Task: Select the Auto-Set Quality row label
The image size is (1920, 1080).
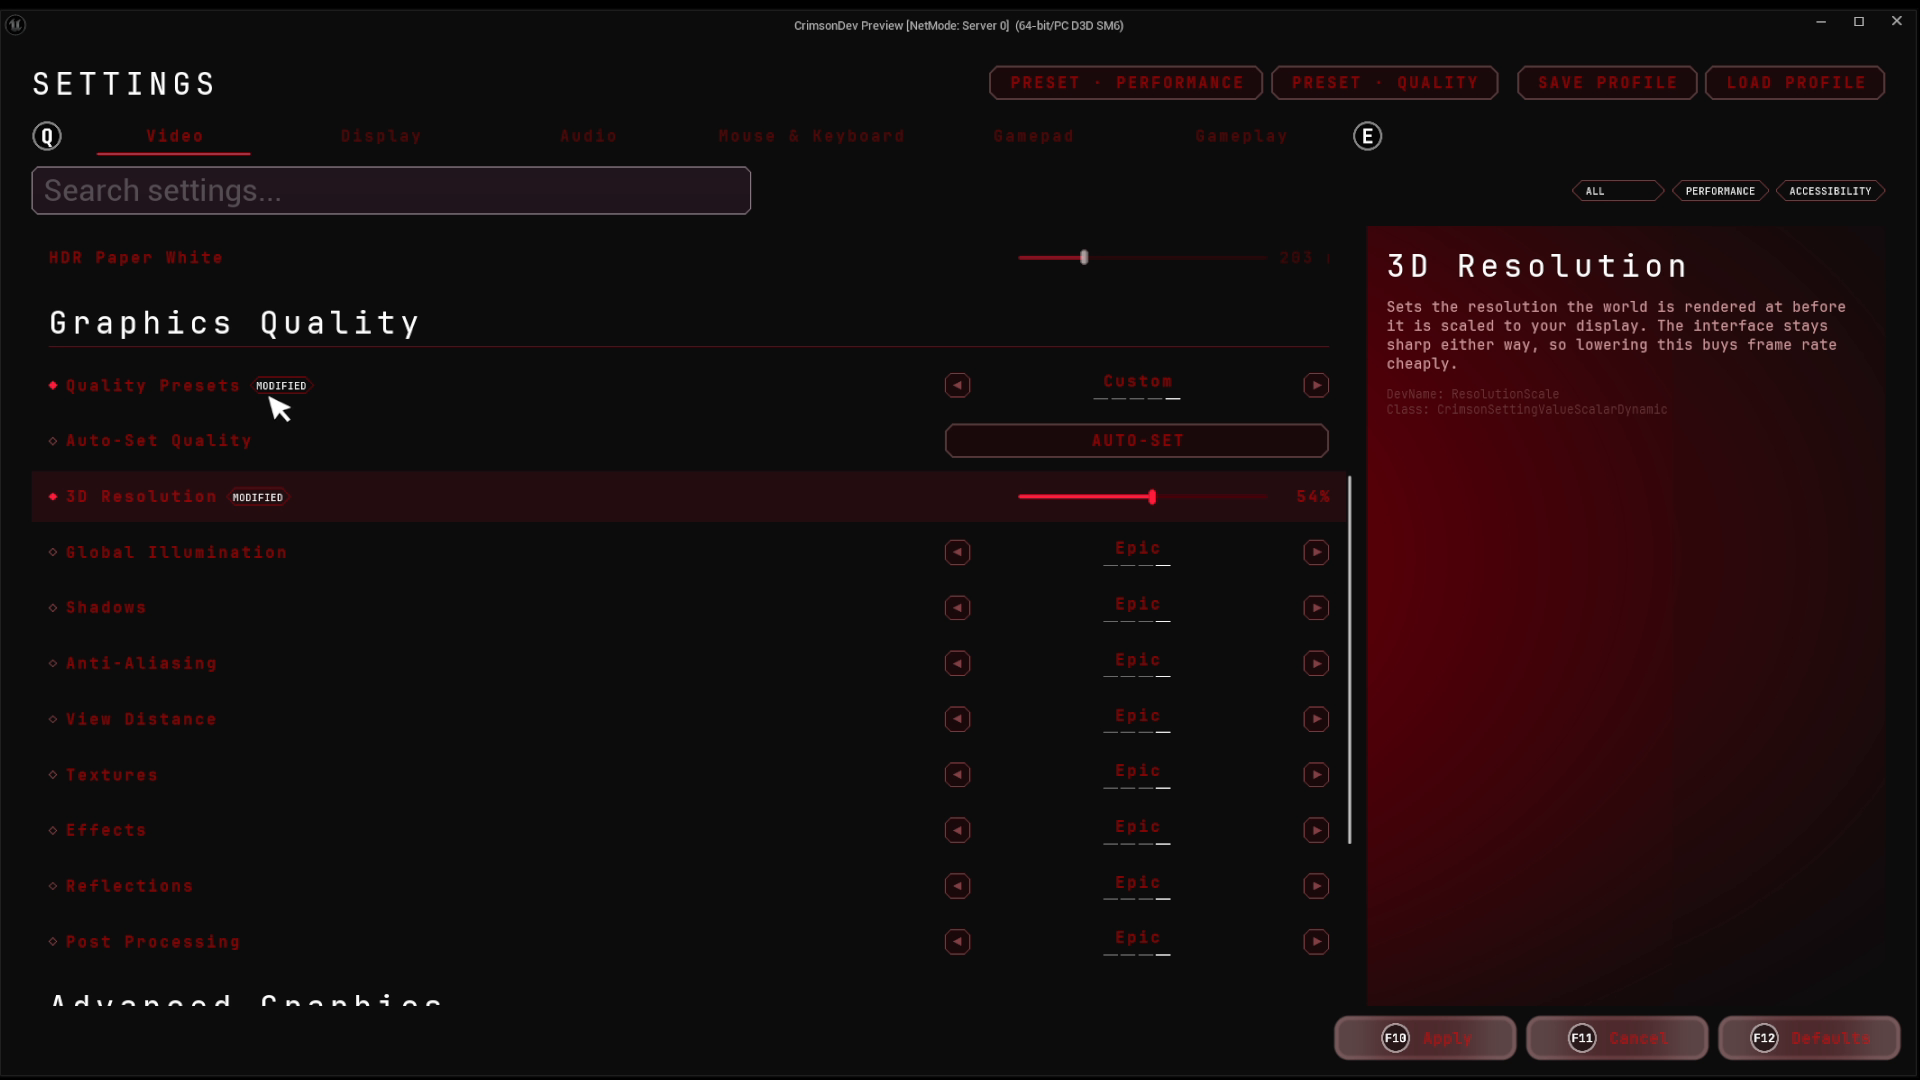Action: 158,441
